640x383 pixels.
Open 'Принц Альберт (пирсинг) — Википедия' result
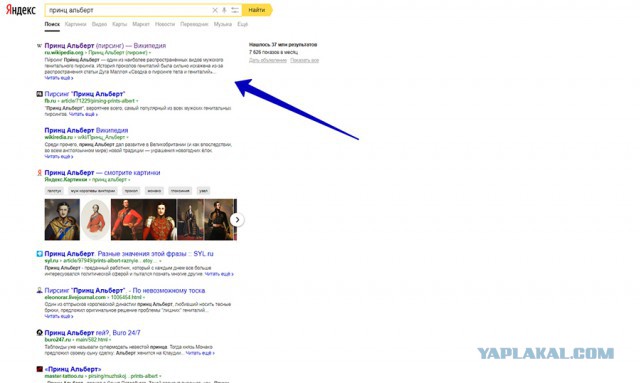105,46
